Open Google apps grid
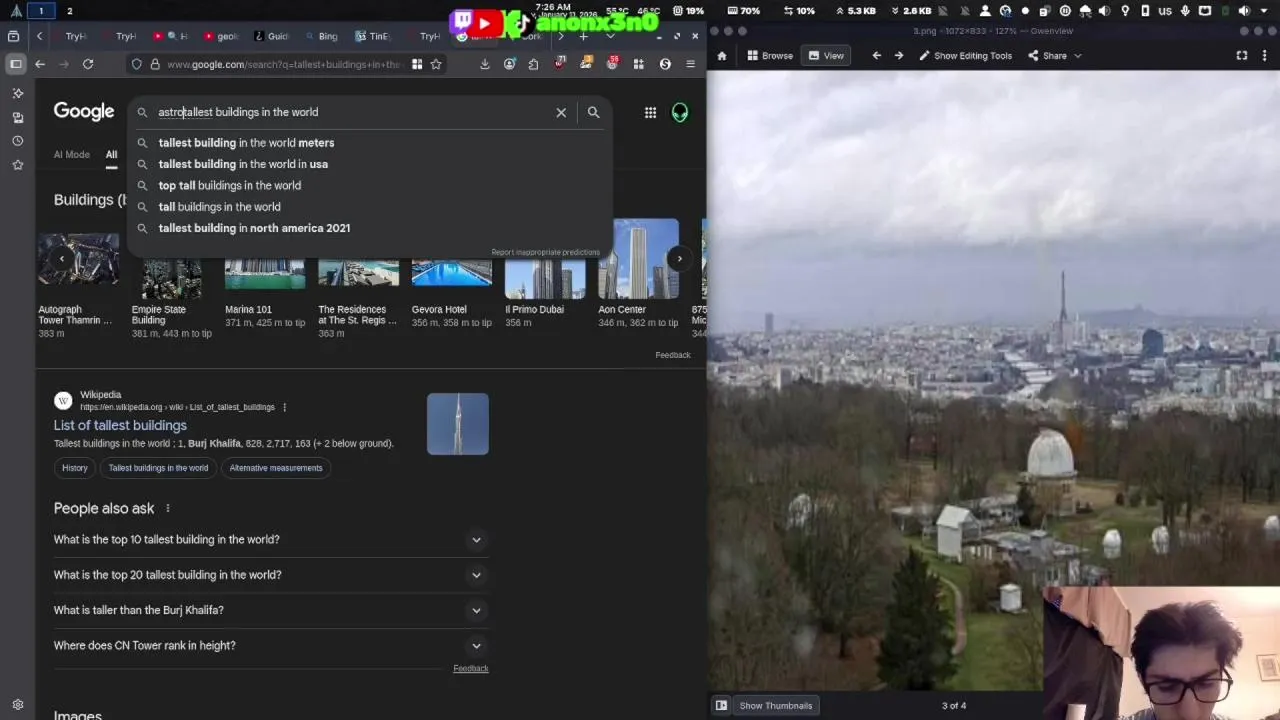Image resolution: width=1280 pixels, height=720 pixels. coord(650,112)
